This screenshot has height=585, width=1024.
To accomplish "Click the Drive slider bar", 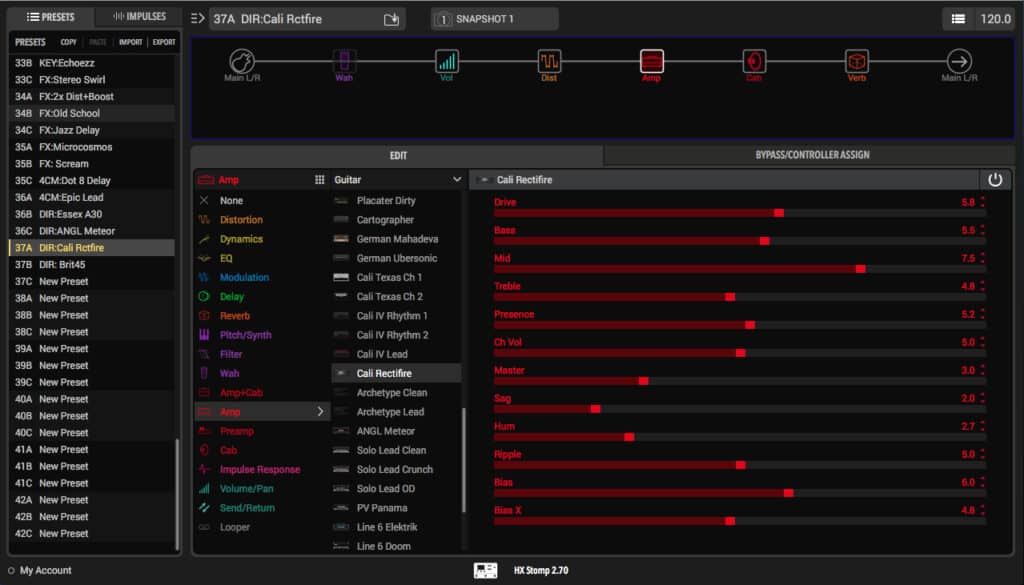I will click(x=739, y=213).
